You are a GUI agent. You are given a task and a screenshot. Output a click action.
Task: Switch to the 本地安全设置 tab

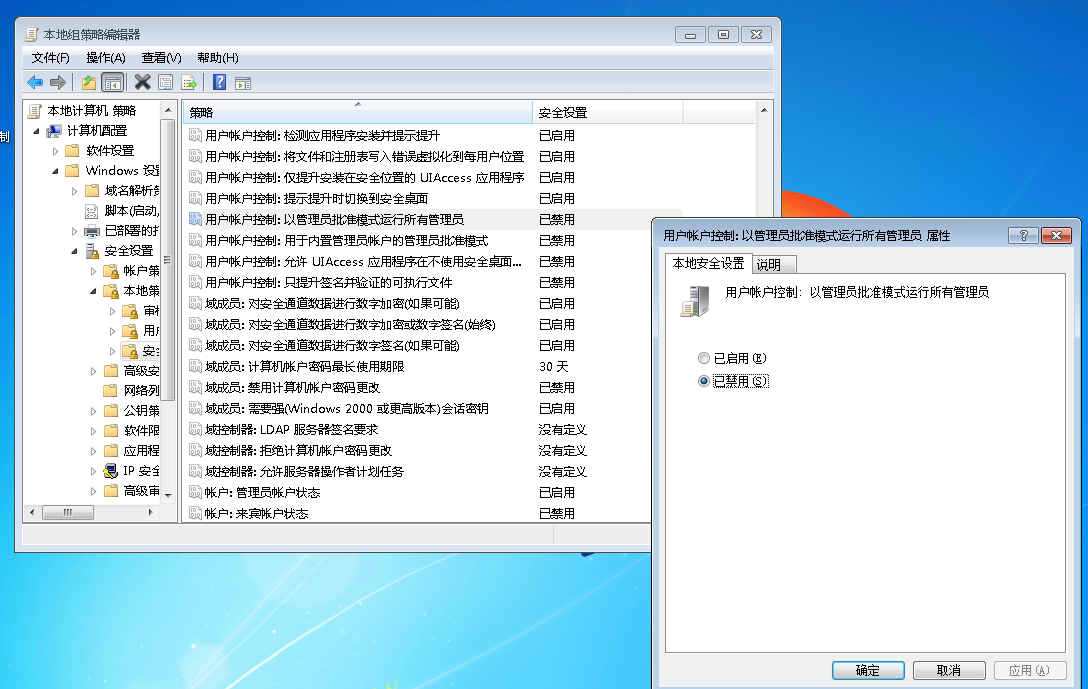[x=708, y=263]
